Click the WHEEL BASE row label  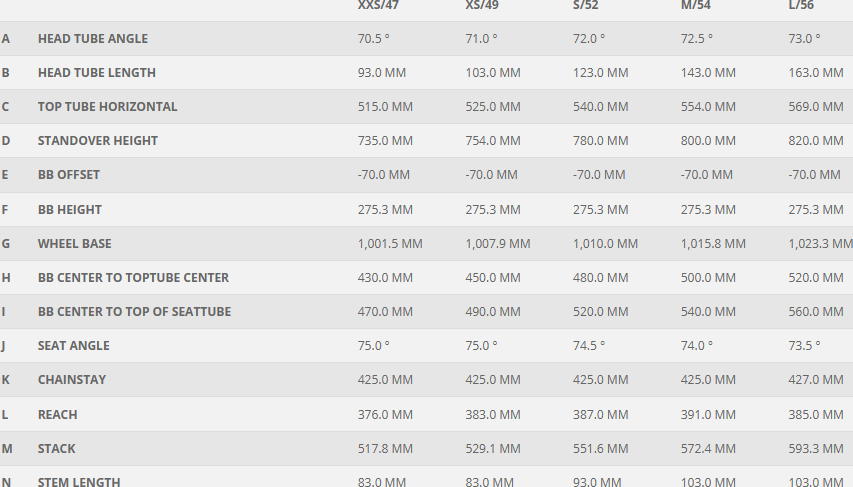click(x=74, y=244)
